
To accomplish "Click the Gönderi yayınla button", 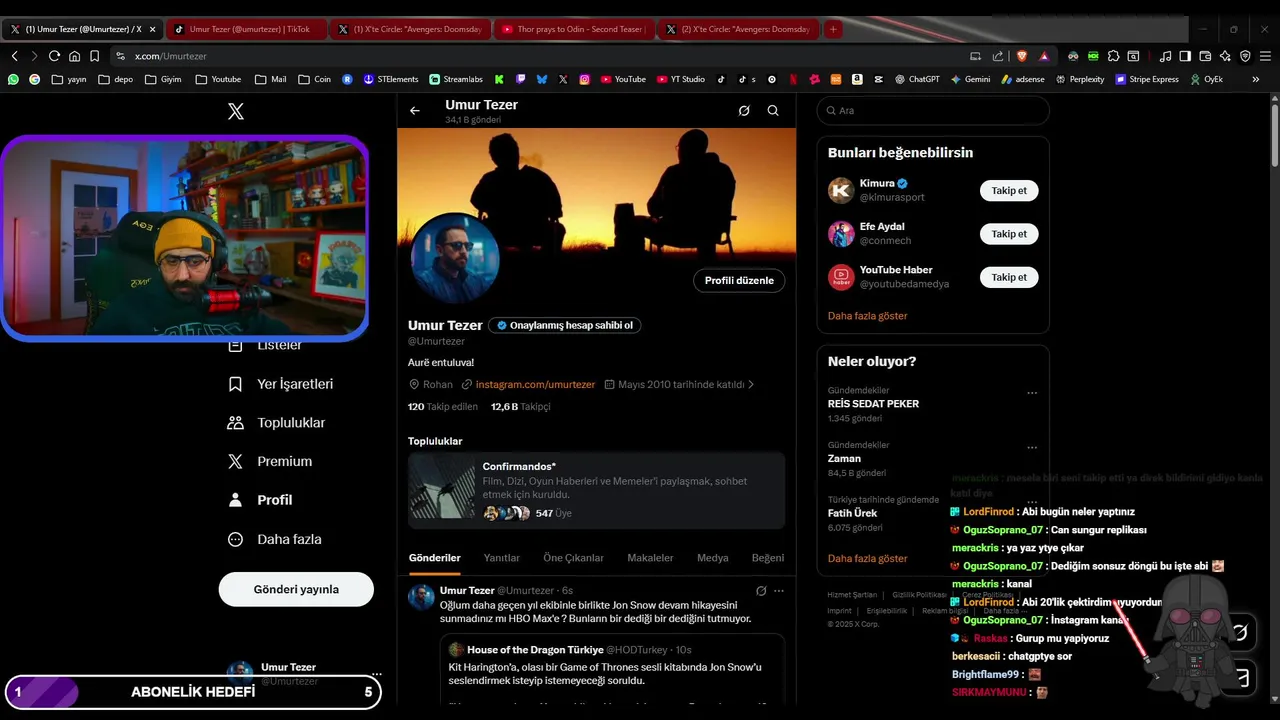I will pos(296,589).
